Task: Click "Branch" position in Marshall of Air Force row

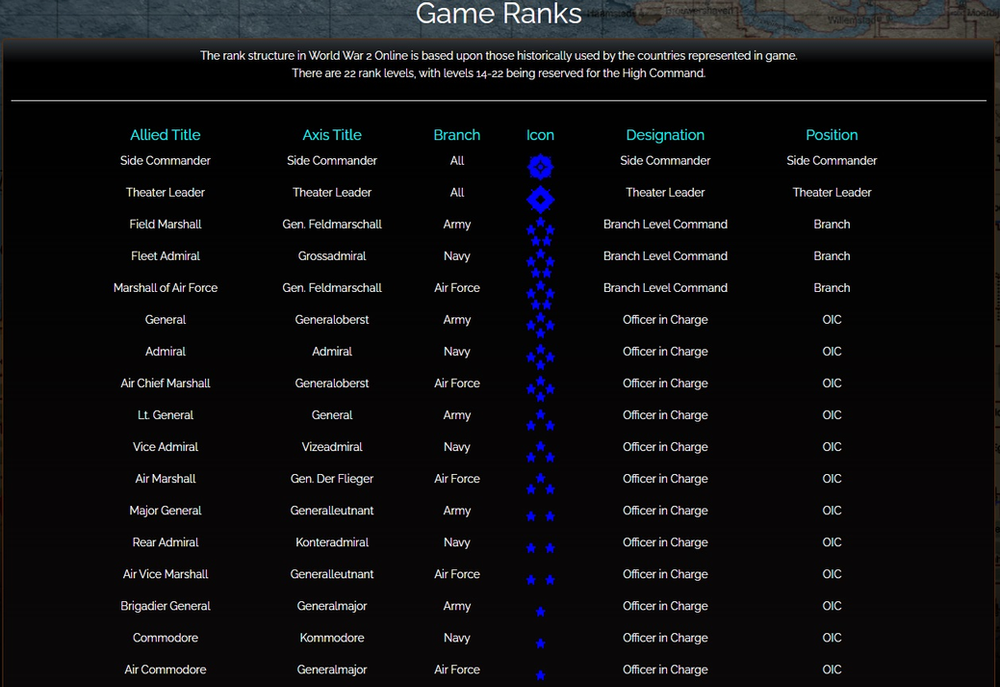Action: click(832, 288)
